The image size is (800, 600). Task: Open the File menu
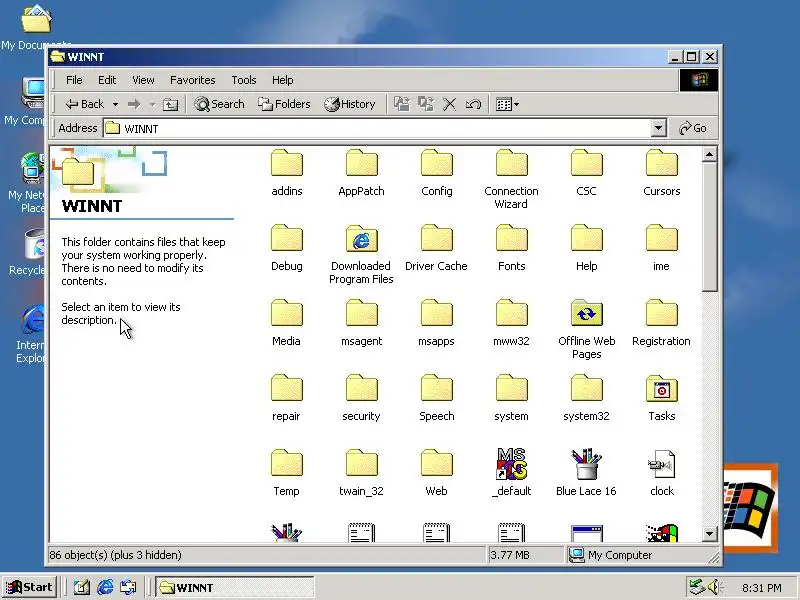[x=74, y=80]
